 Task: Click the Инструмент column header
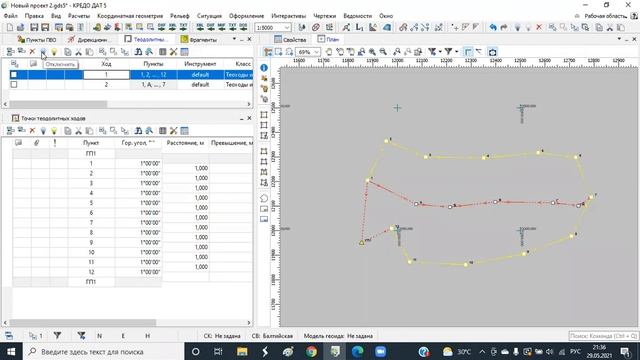click(200, 64)
